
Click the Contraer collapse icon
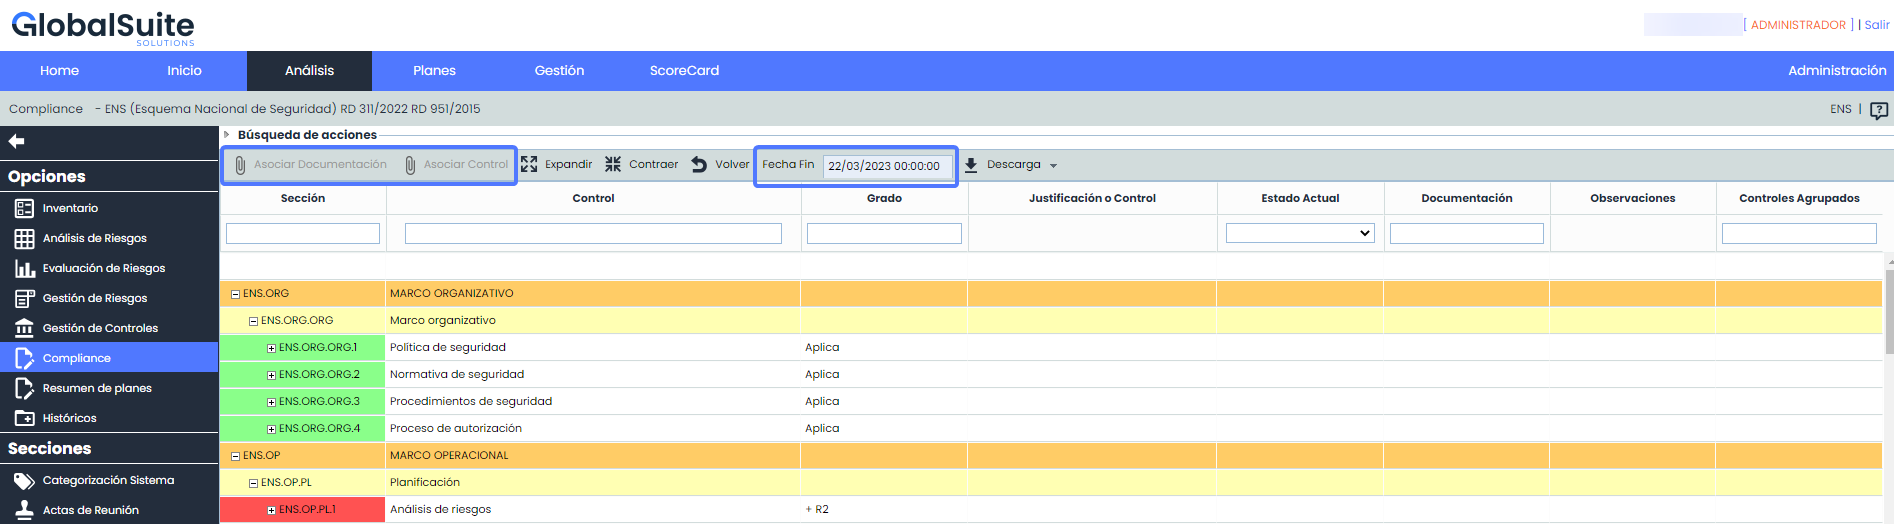point(613,165)
